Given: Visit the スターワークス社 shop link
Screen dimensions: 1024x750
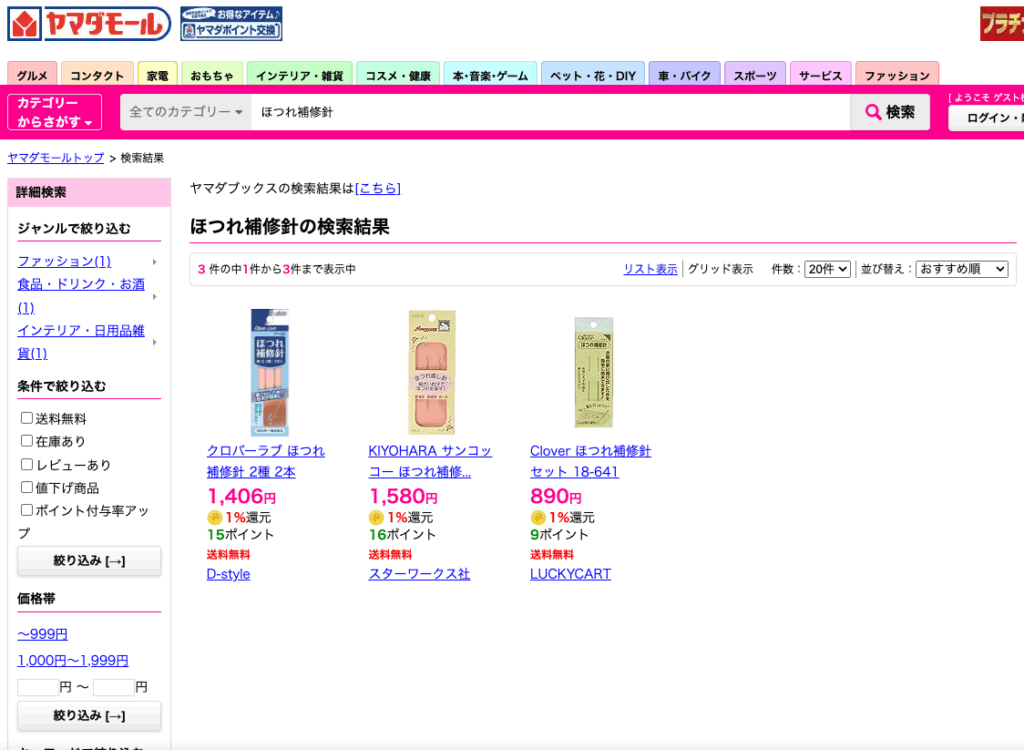Looking at the screenshot, I should [419, 574].
